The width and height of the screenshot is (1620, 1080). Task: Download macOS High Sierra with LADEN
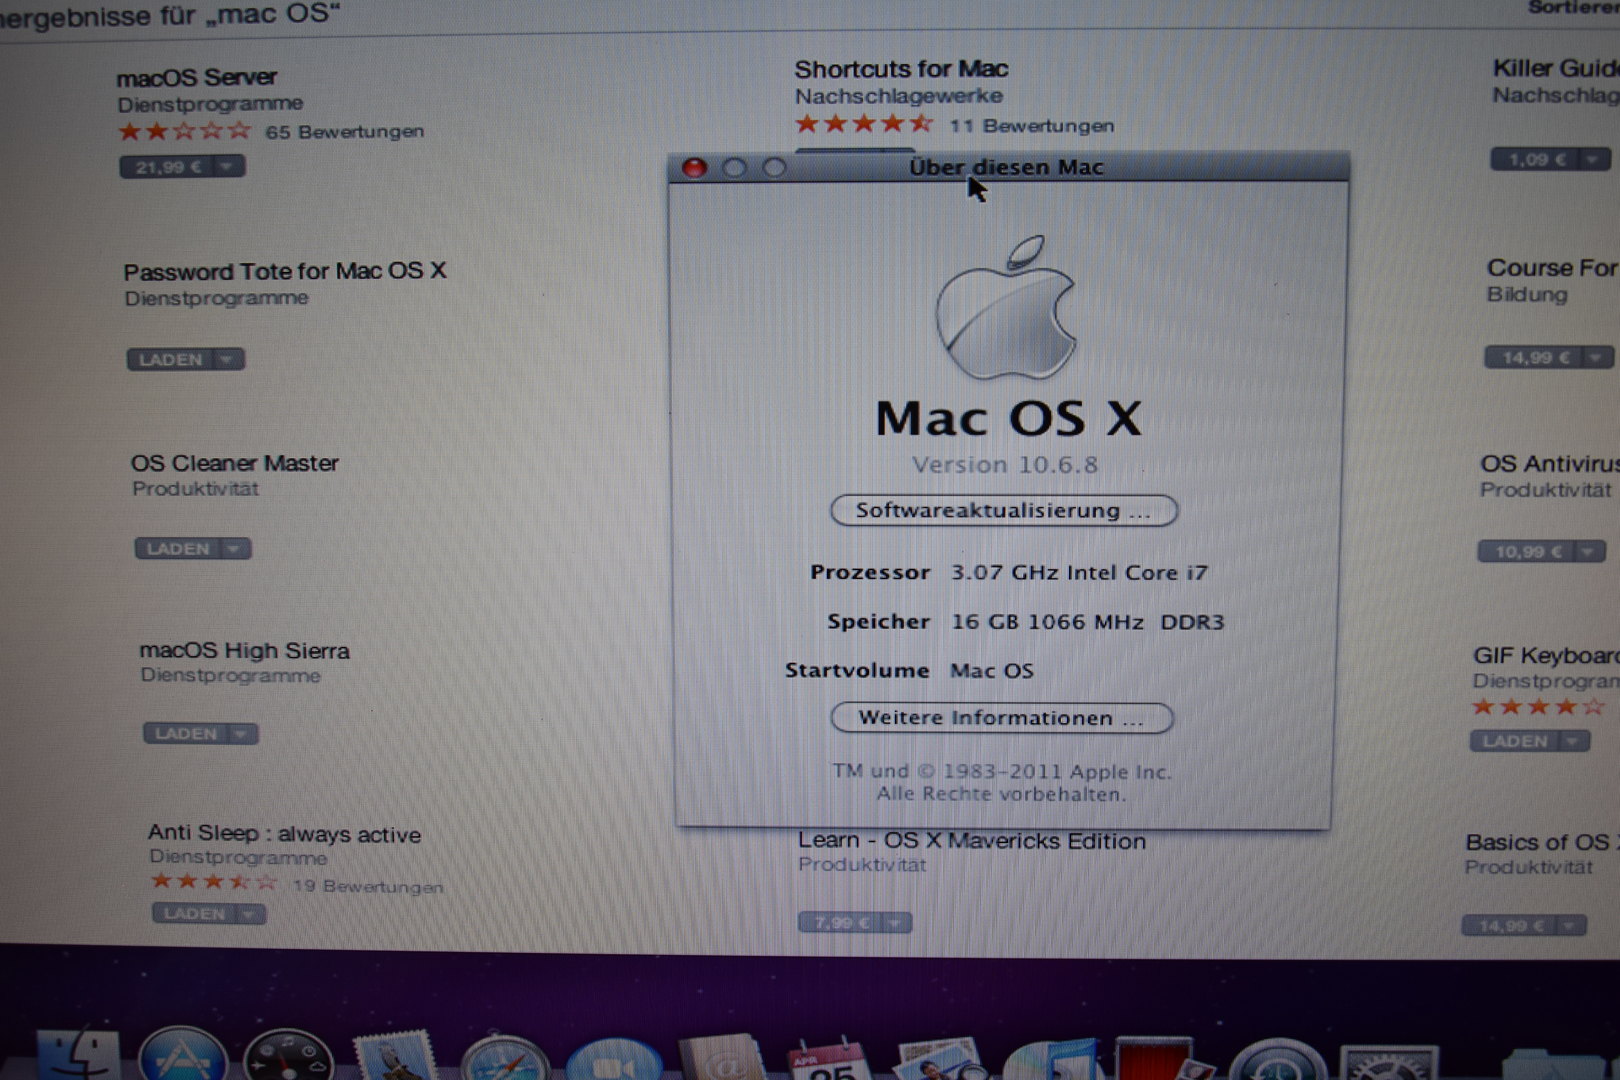[186, 734]
